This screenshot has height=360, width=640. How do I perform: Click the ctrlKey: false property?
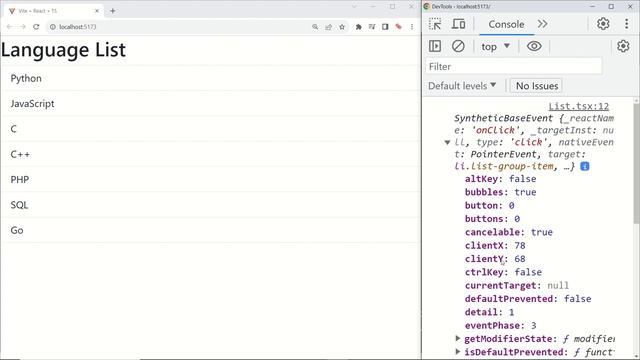pos(503,272)
